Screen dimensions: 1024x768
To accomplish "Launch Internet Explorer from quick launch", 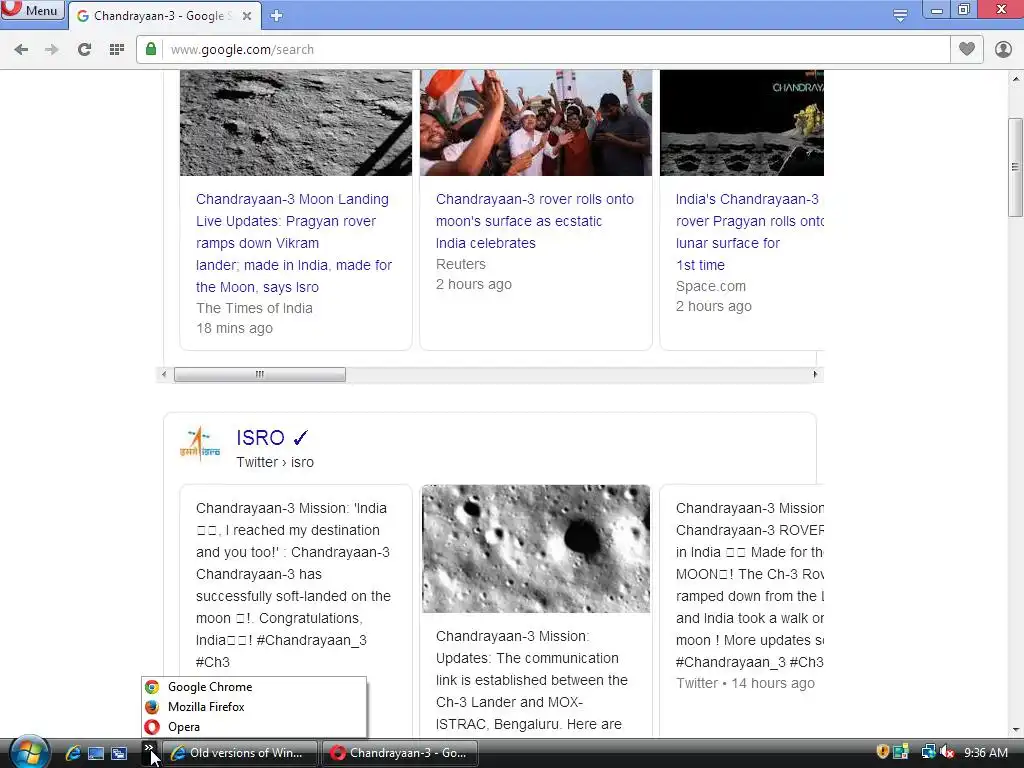I will click(x=72, y=753).
